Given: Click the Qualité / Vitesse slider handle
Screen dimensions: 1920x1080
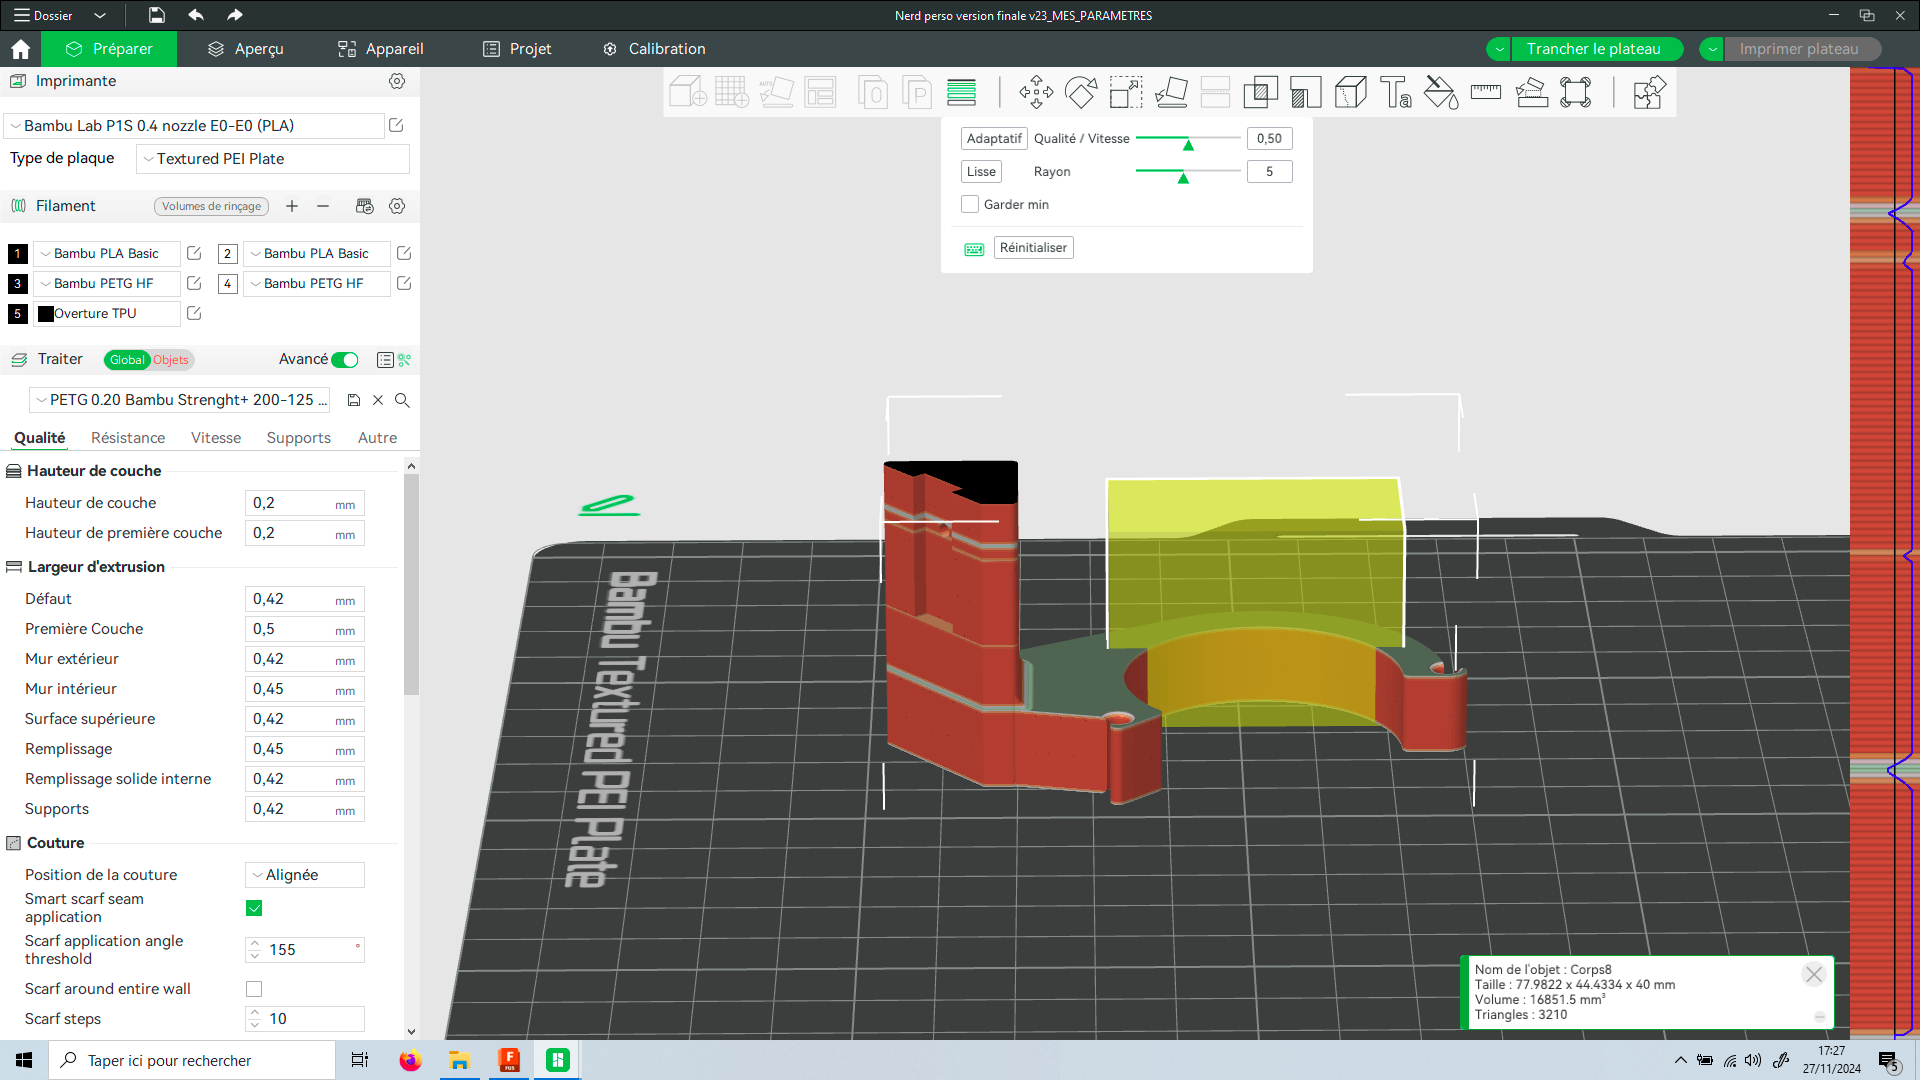Looking at the screenshot, I should pos(1188,144).
